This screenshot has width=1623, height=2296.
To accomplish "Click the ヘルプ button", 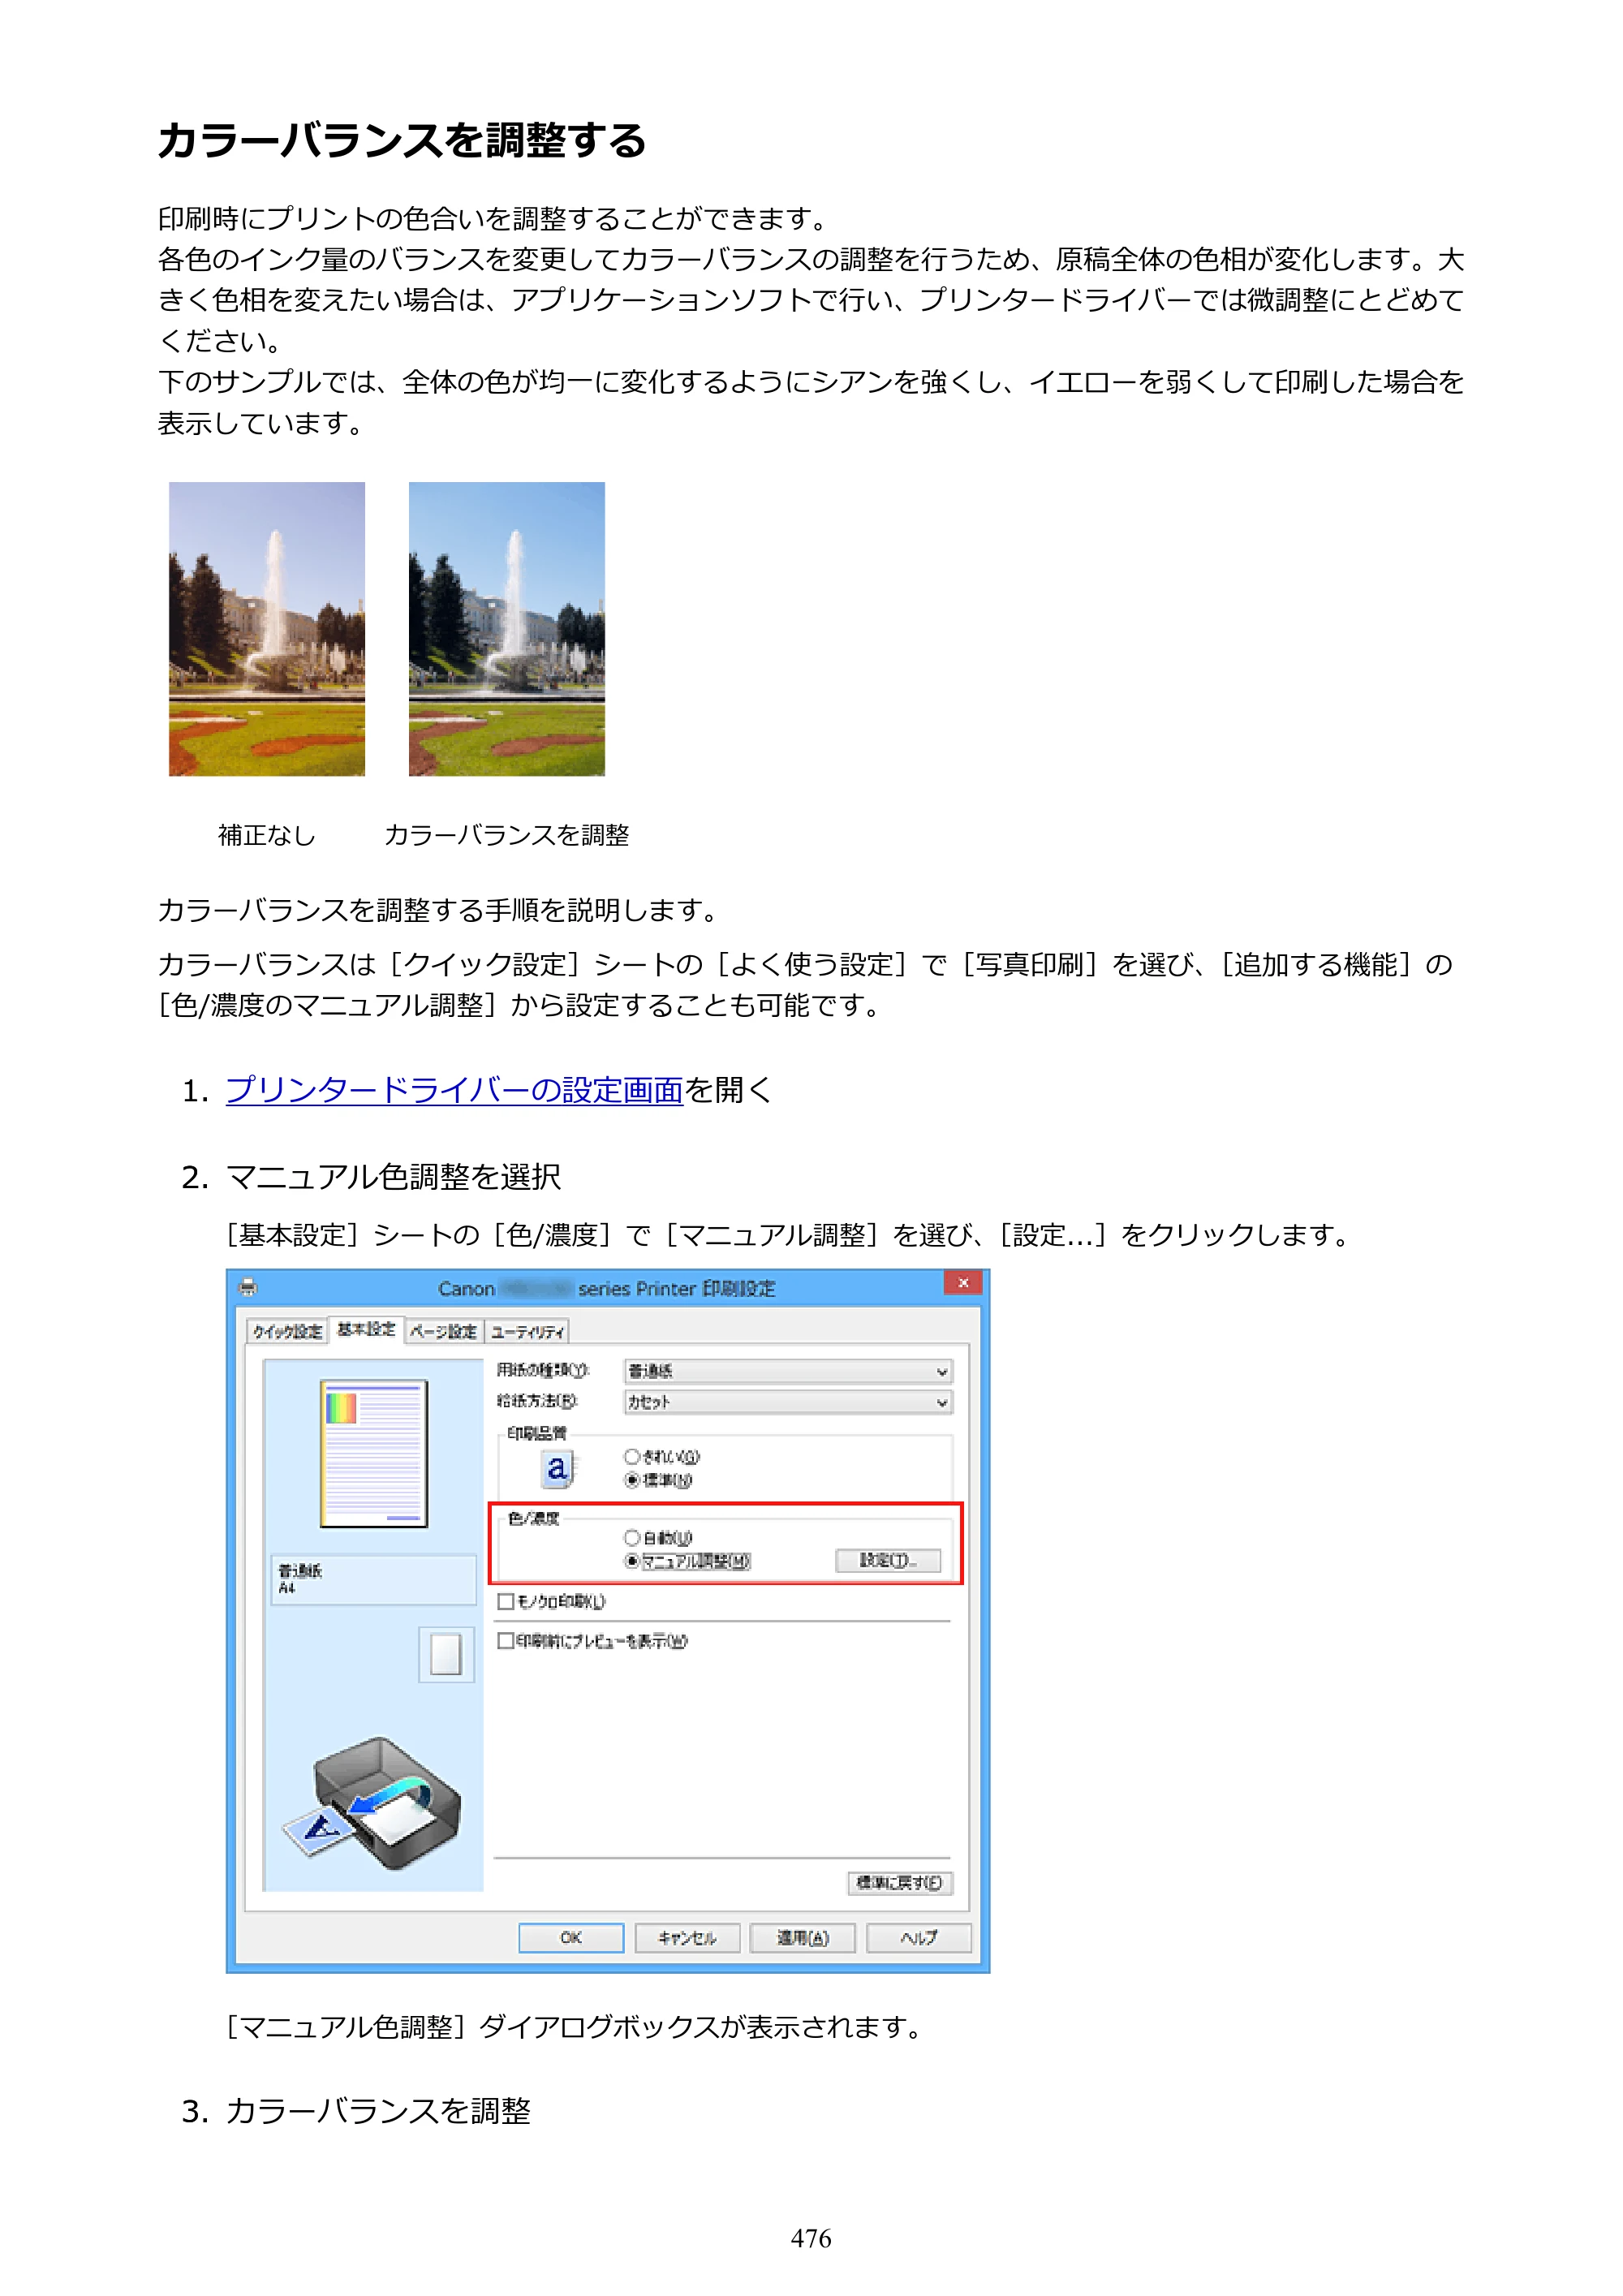I will point(919,1938).
